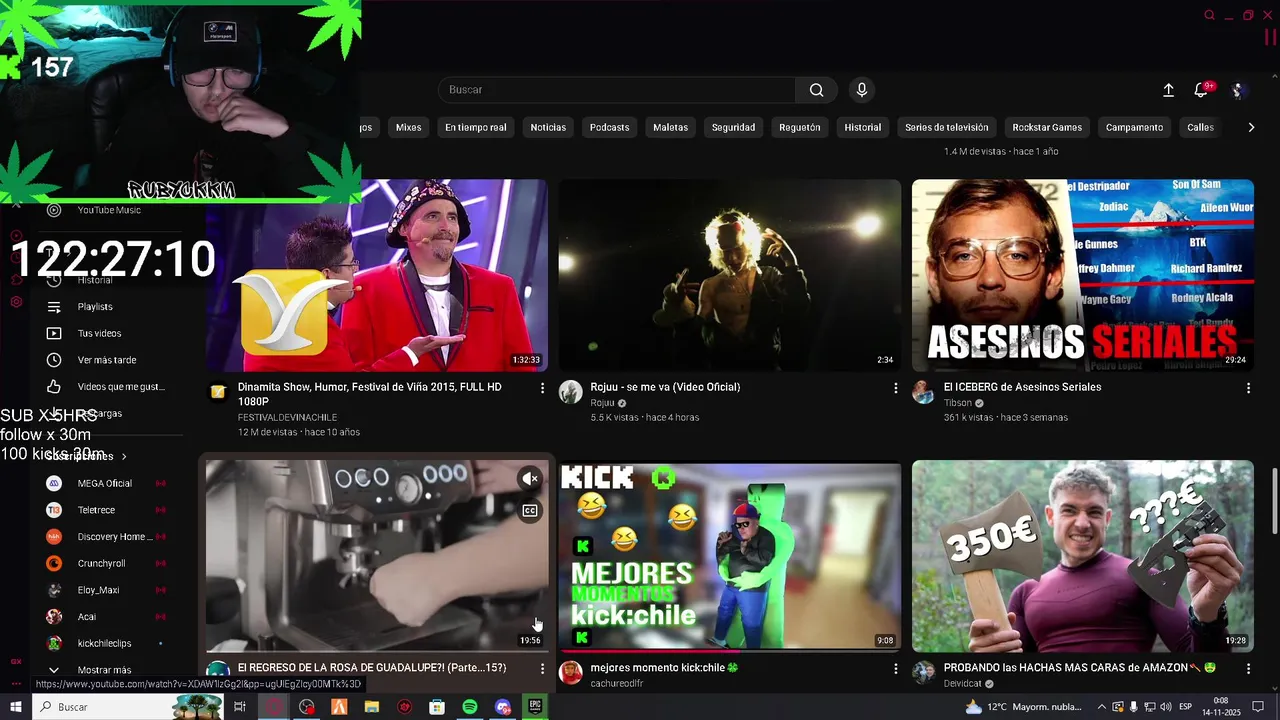Focus the YouTube Buscar search field

point(617,90)
